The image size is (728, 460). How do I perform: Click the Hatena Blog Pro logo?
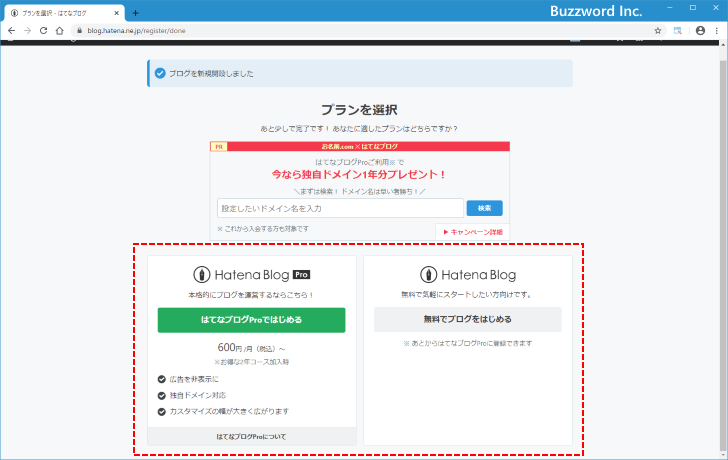pyautogui.click(x=252, y=275)
